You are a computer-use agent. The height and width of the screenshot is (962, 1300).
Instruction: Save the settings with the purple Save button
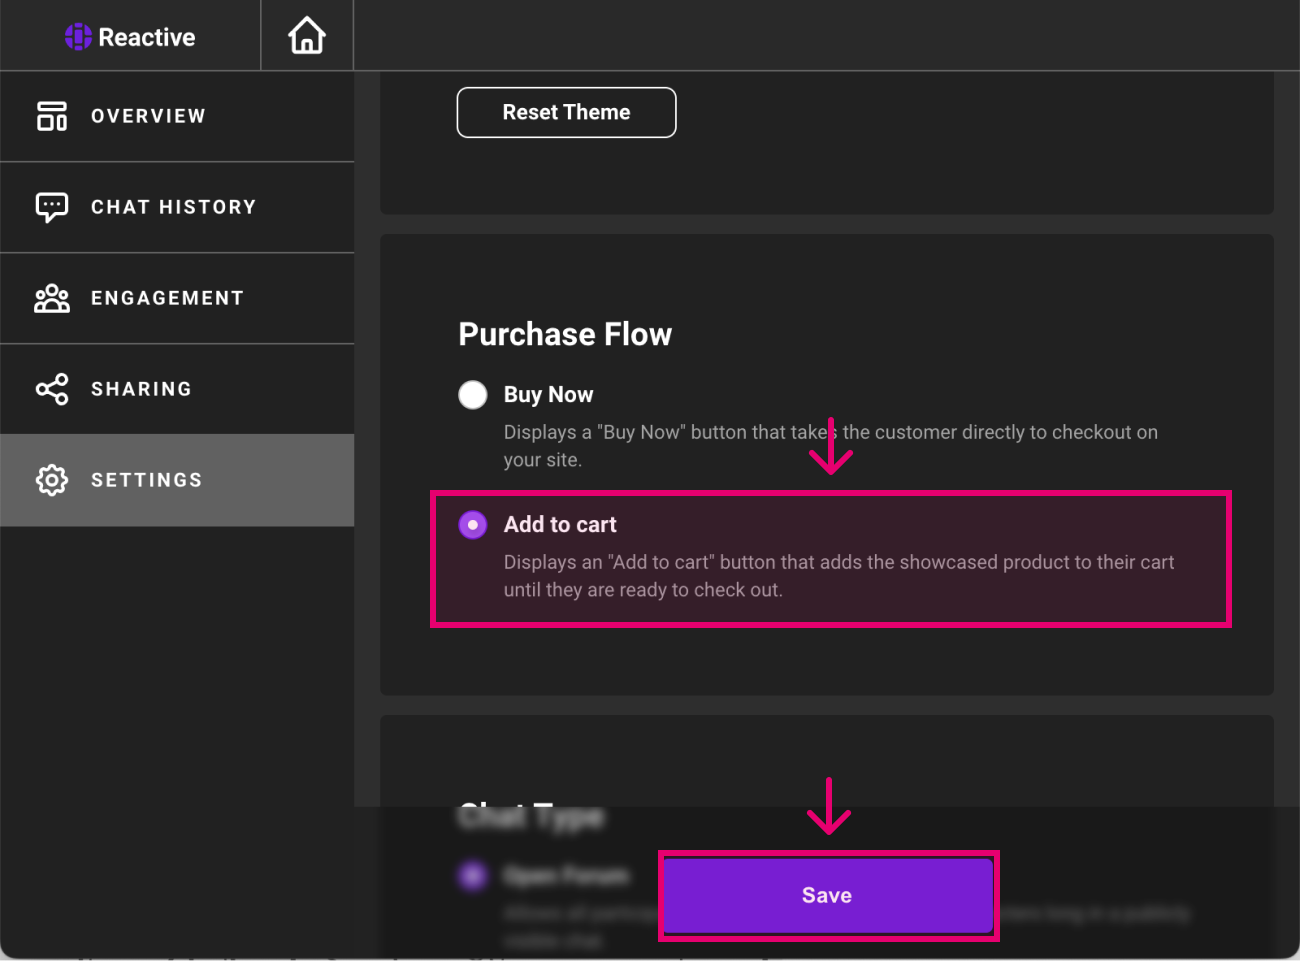click(827, 895)
